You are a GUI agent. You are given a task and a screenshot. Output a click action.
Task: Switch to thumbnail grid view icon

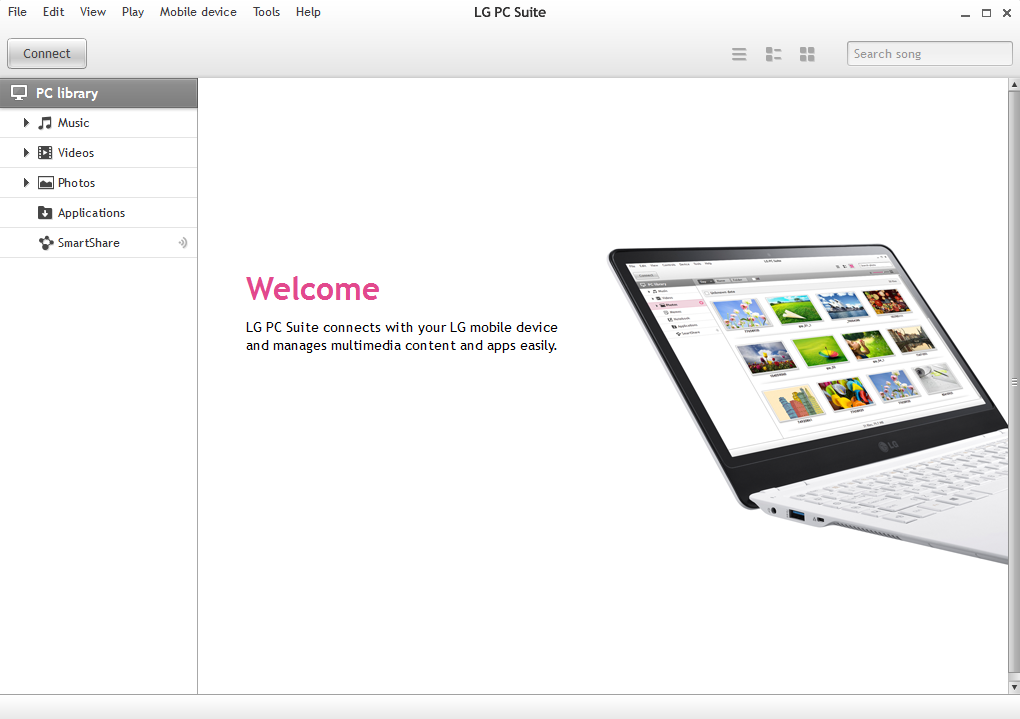click(x=807, y=54)
